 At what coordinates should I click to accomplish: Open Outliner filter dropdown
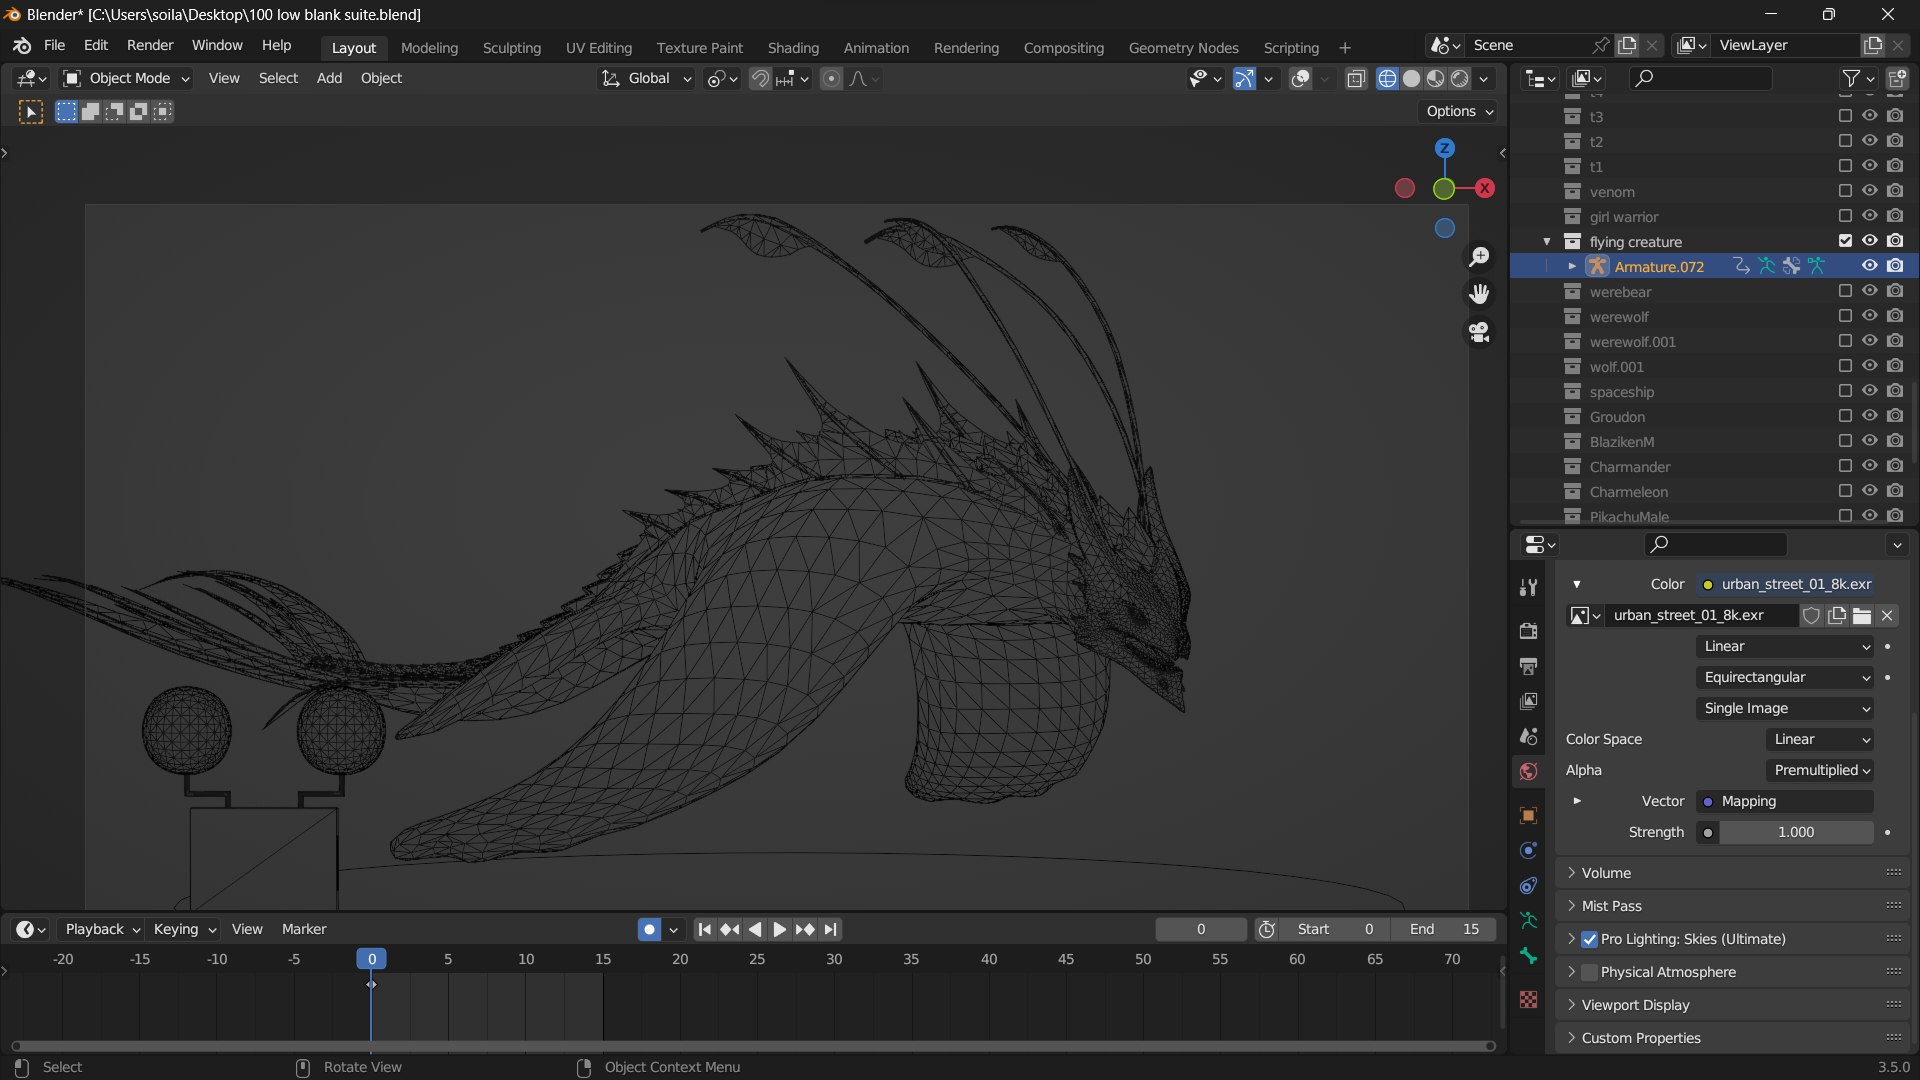pyautogui.click(x=1858, y=78)
